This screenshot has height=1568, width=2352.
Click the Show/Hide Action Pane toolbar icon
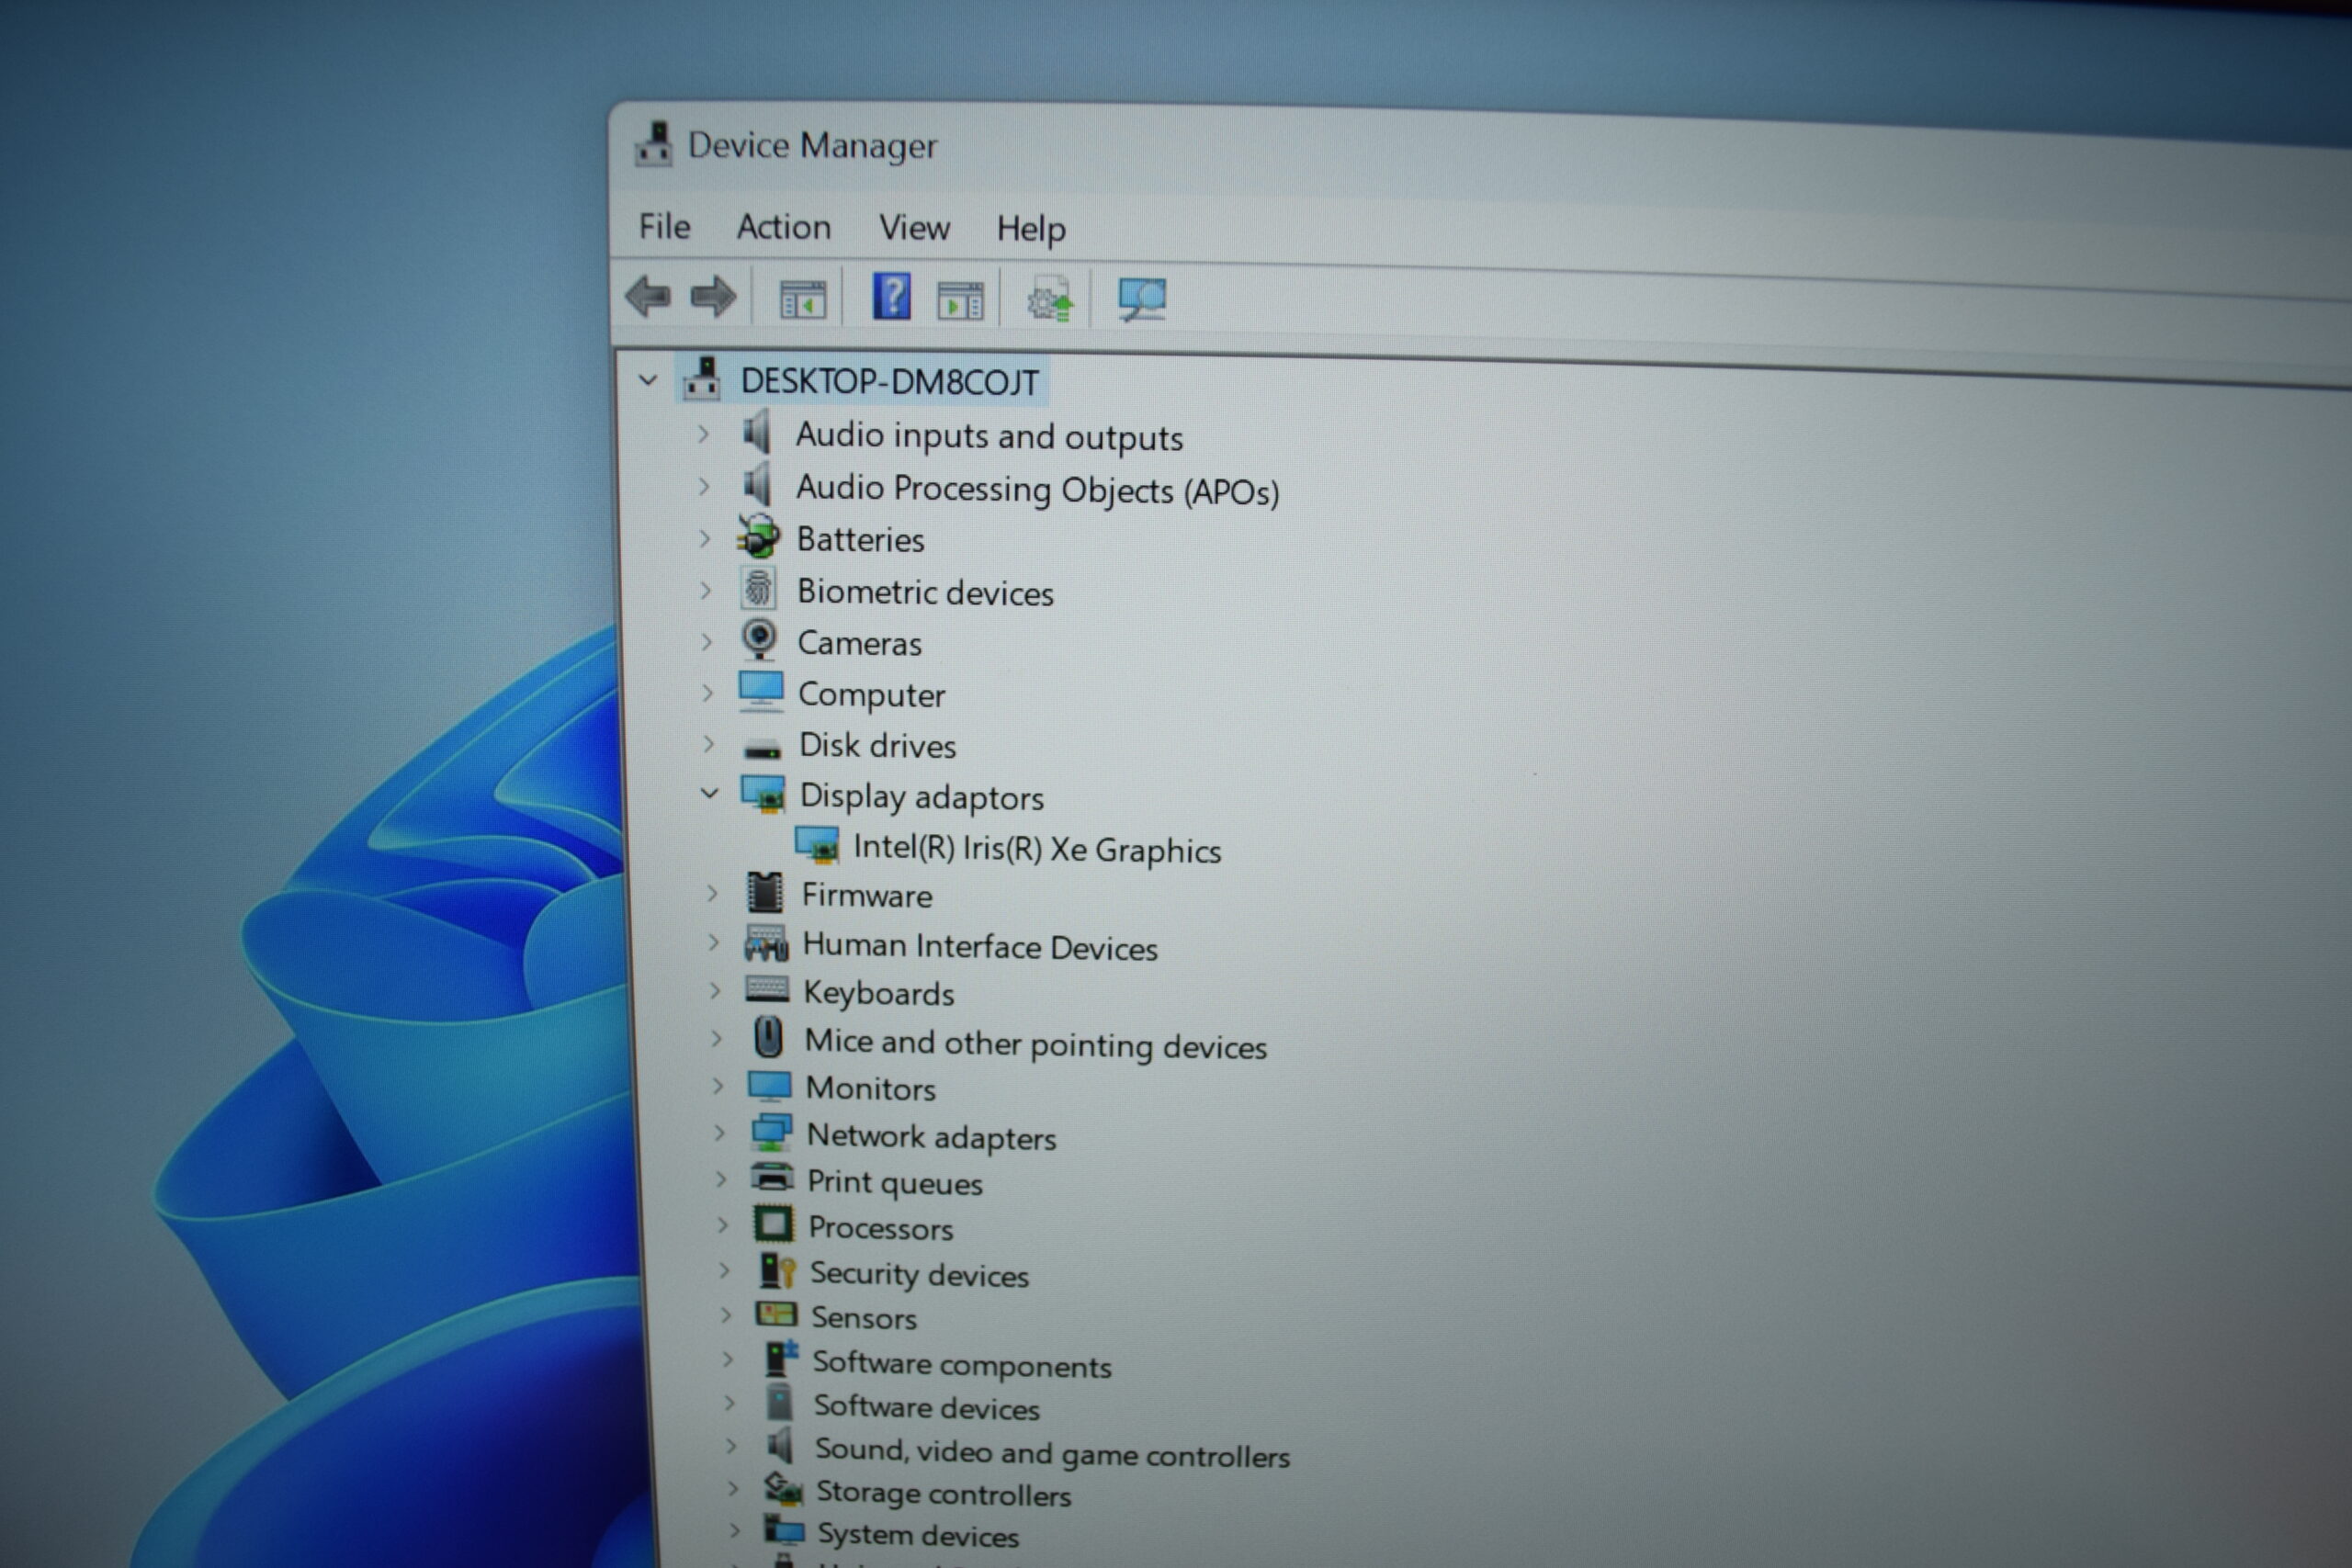[960, 300]
